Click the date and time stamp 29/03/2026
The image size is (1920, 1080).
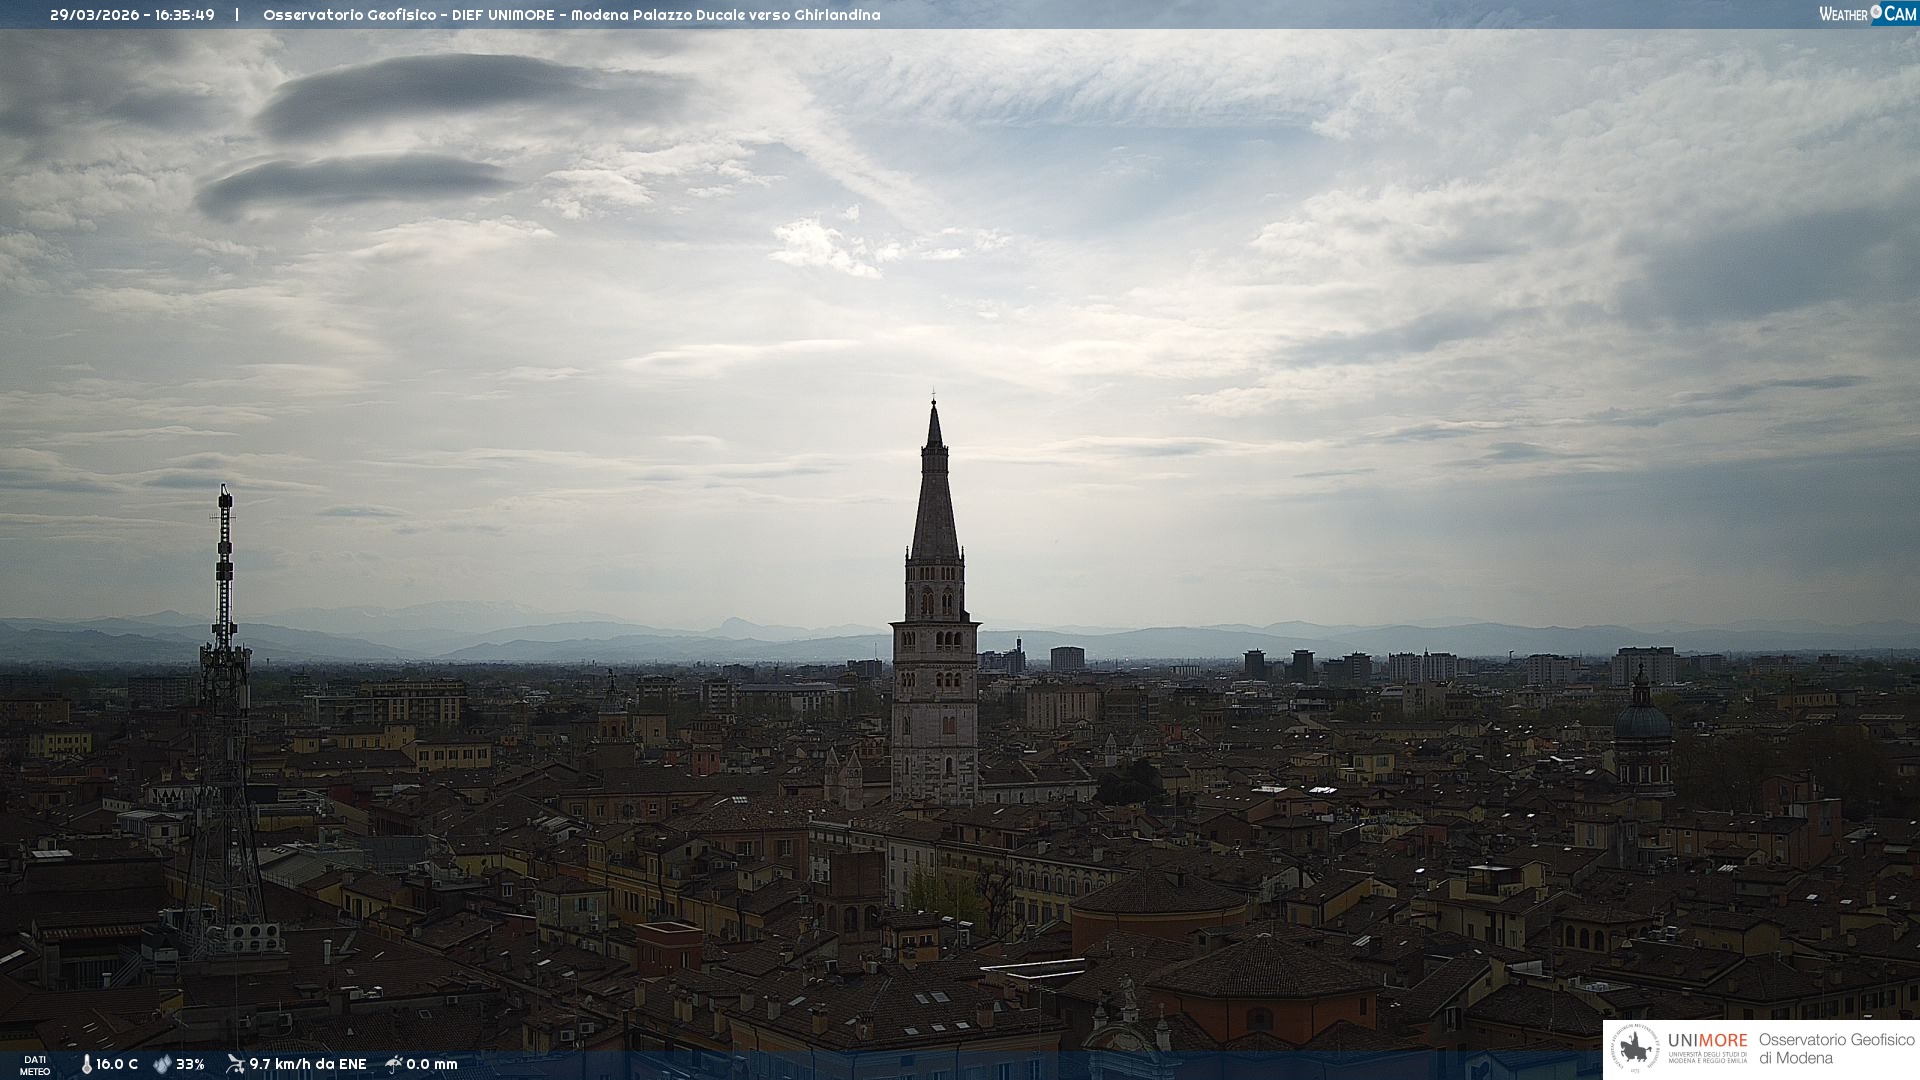tap(132, 15)
